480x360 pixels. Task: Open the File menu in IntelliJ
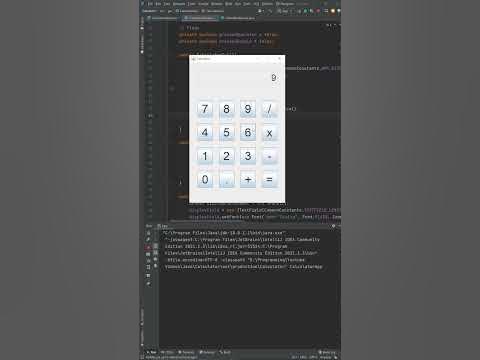(150, 4)
